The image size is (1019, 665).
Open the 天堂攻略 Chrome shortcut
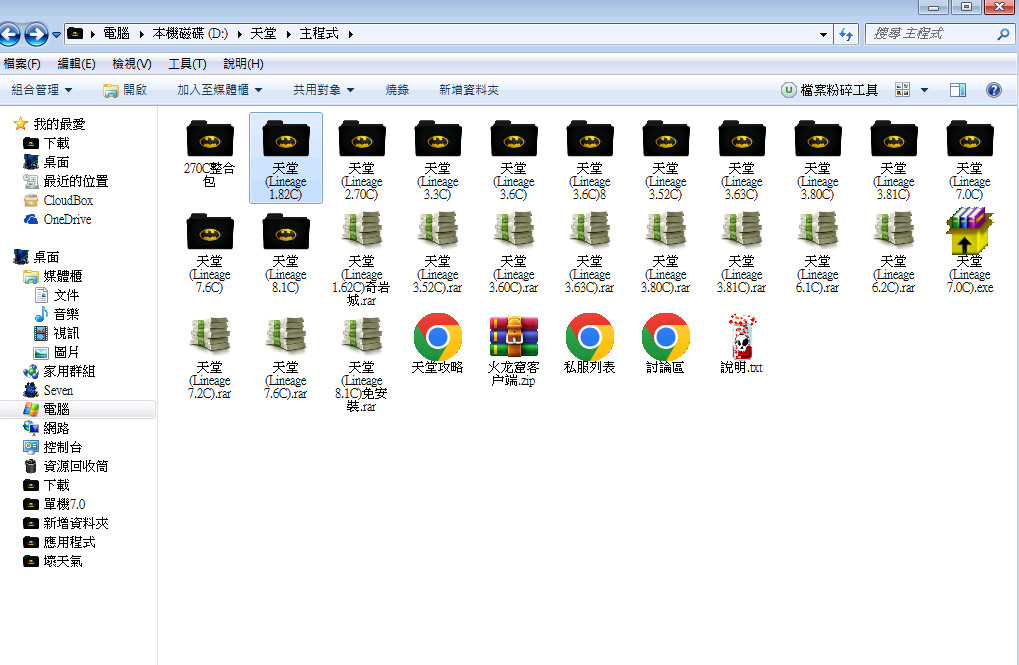[x=437, y=345]
